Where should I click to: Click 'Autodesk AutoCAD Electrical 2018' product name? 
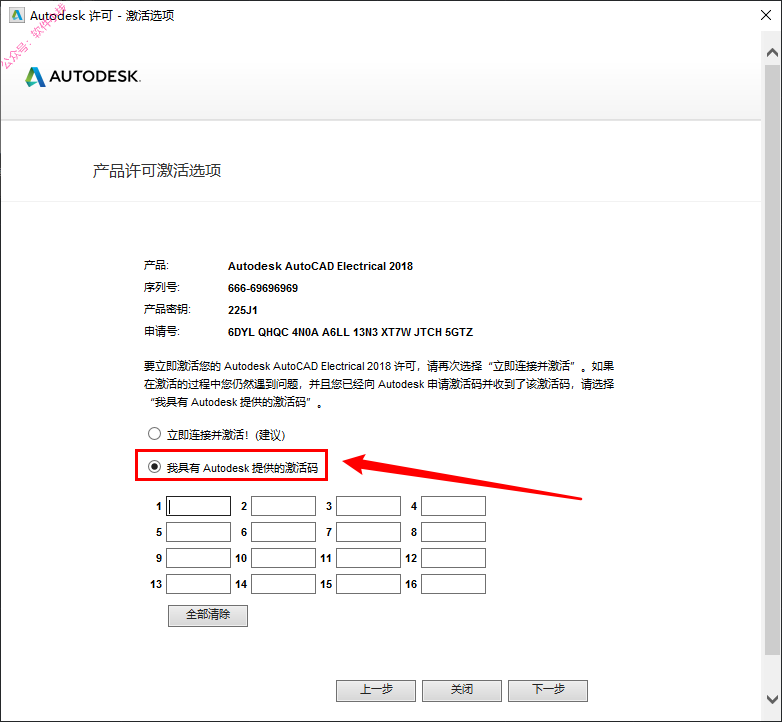320,266
